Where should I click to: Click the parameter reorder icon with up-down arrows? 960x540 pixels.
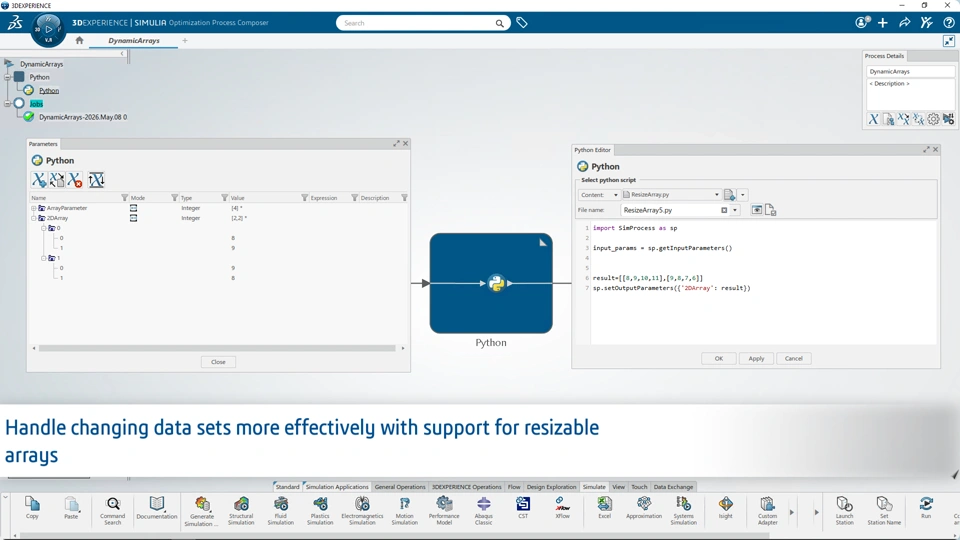[96, 179]
